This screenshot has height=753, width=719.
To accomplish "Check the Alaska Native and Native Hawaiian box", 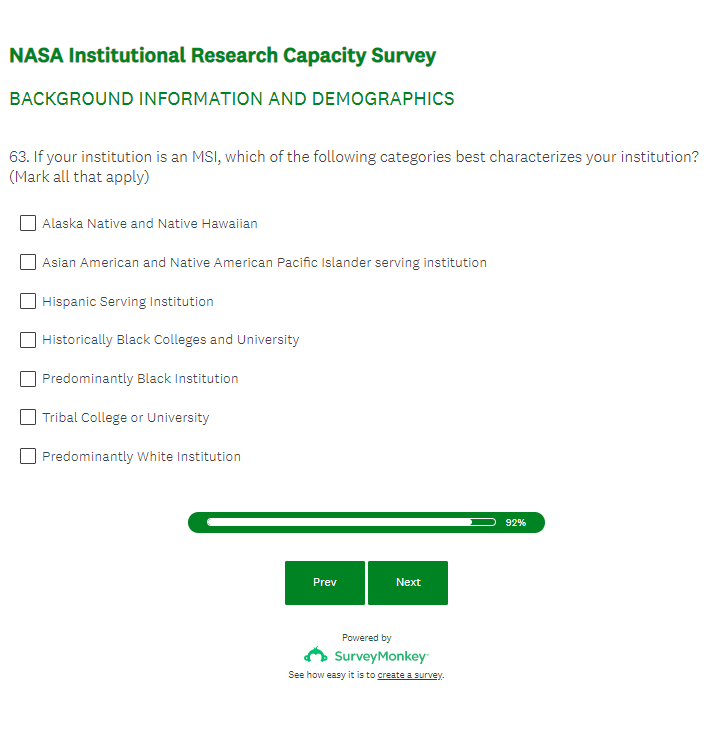I will (x=28, y=224).
